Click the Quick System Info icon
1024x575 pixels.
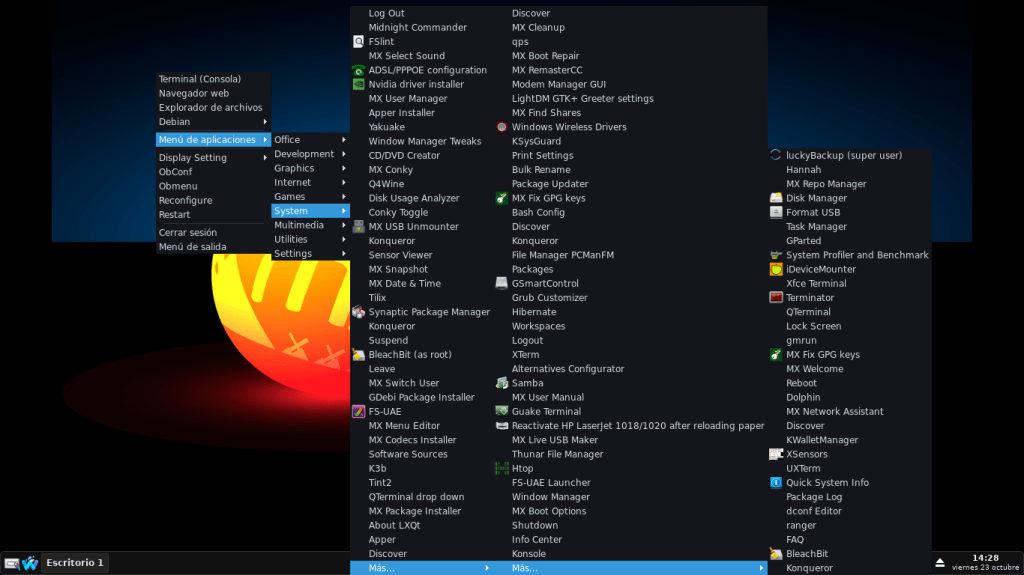[776, 482]
